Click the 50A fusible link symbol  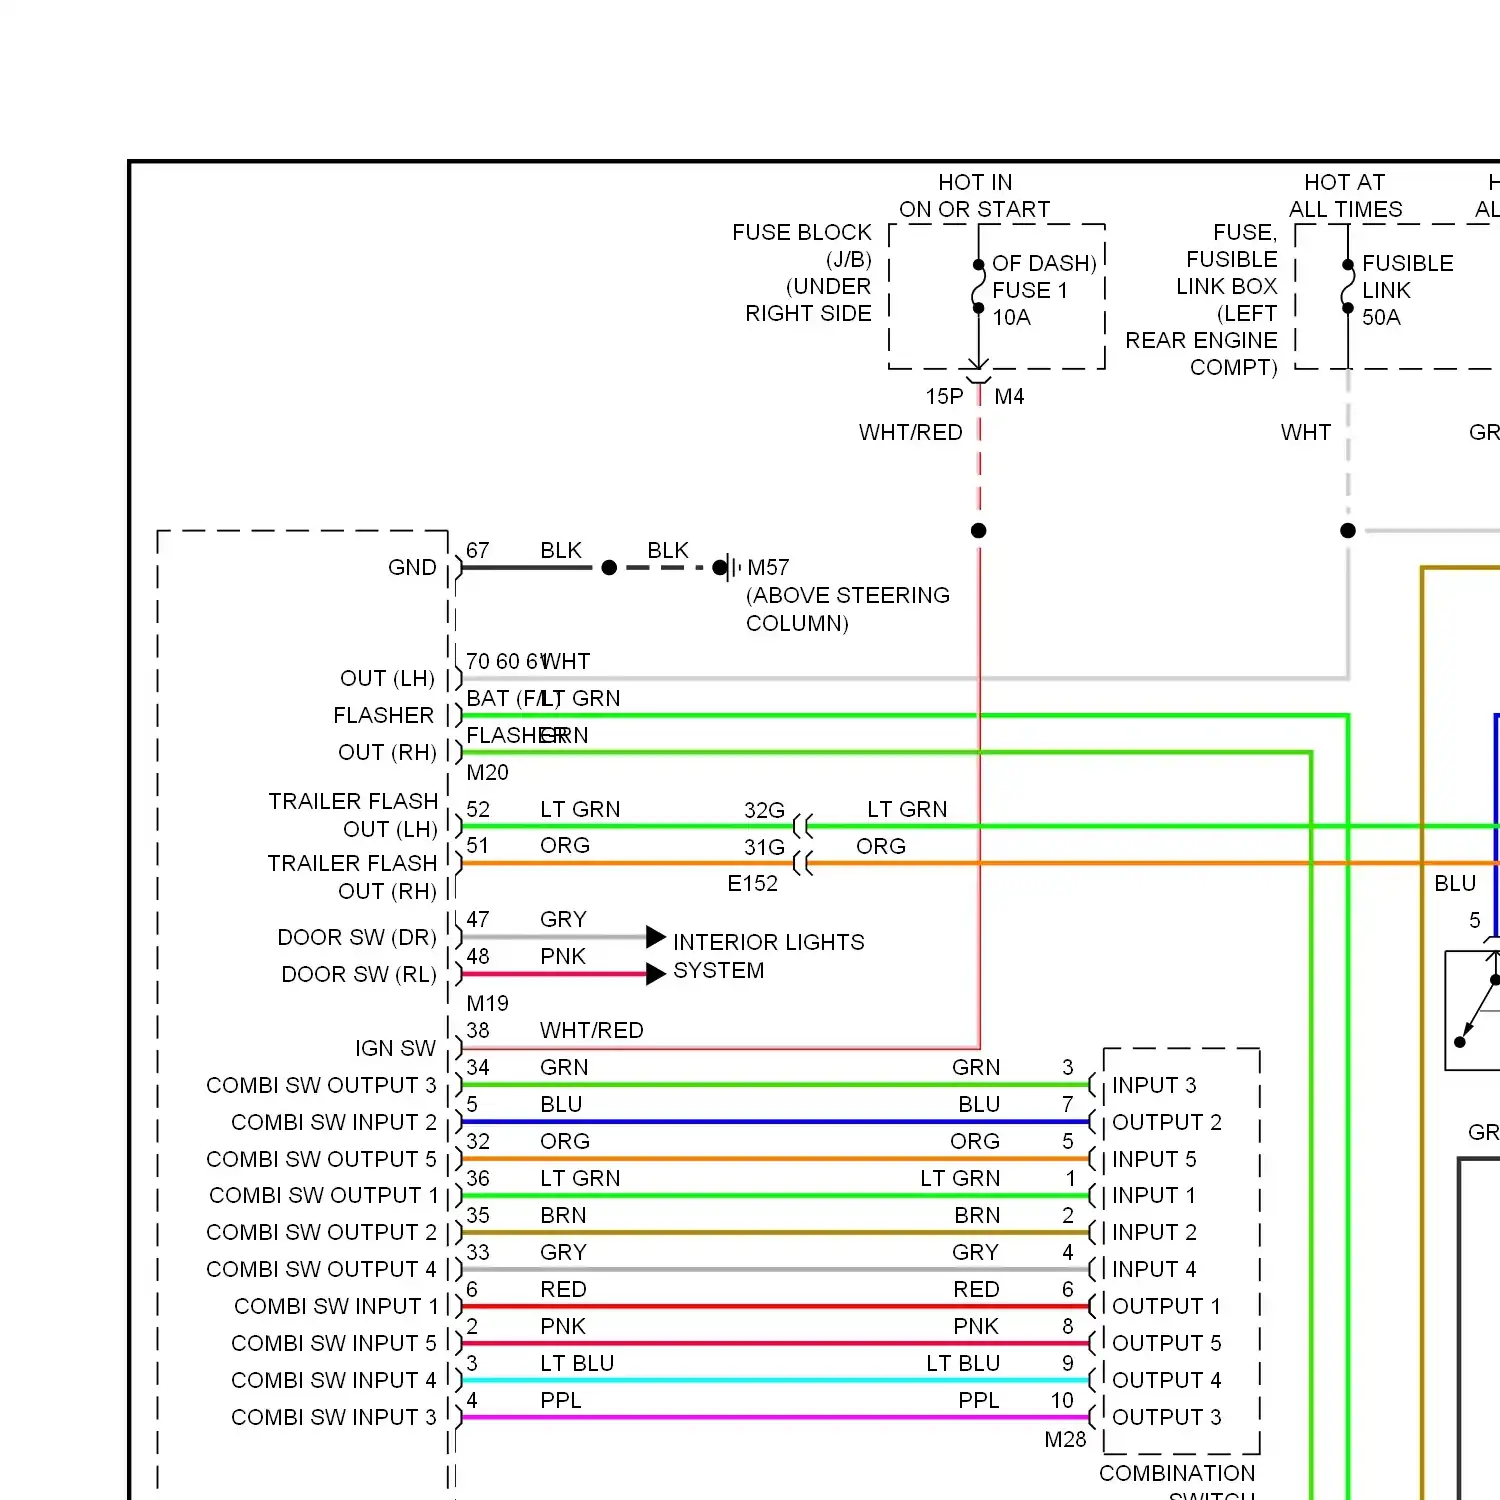1348,286
